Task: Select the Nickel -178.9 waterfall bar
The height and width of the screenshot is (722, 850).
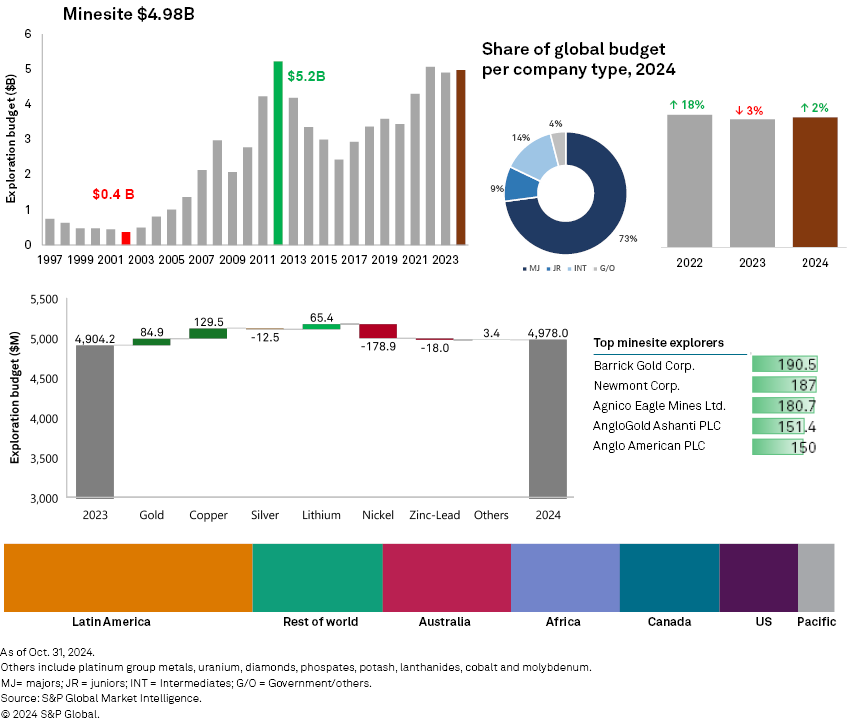Action: (x=377, y=331)
